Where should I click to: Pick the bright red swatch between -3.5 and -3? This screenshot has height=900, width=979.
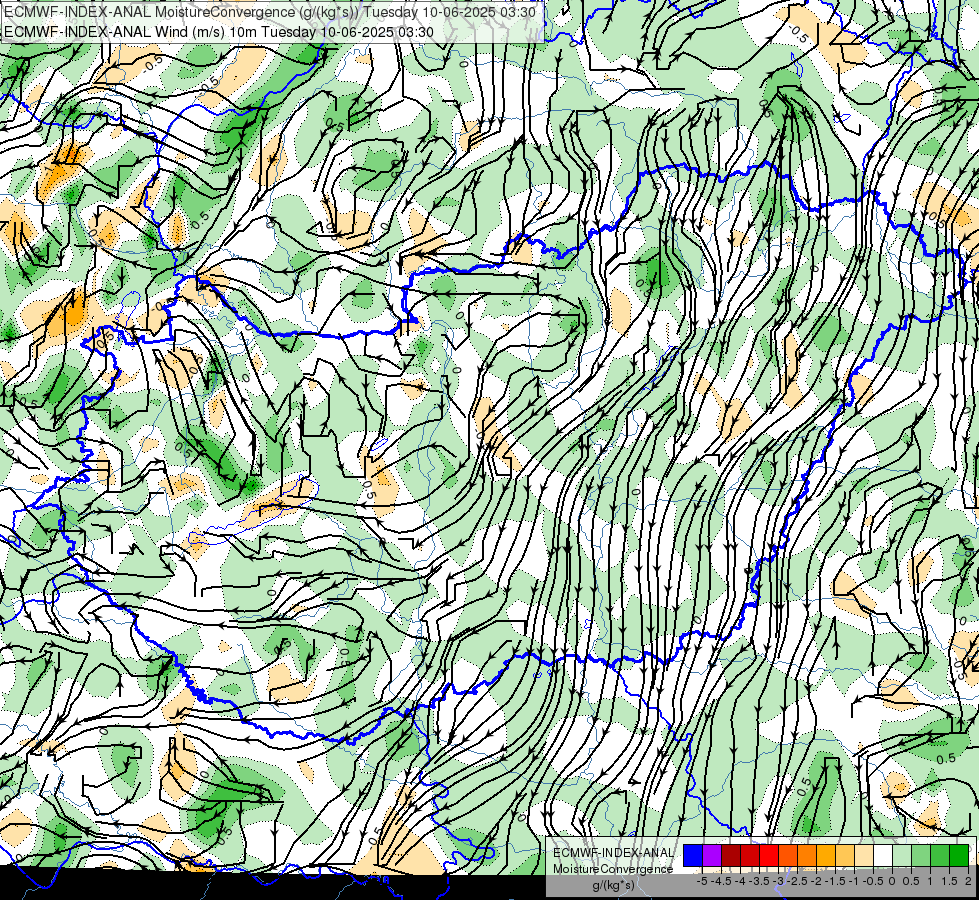(769, 855)
